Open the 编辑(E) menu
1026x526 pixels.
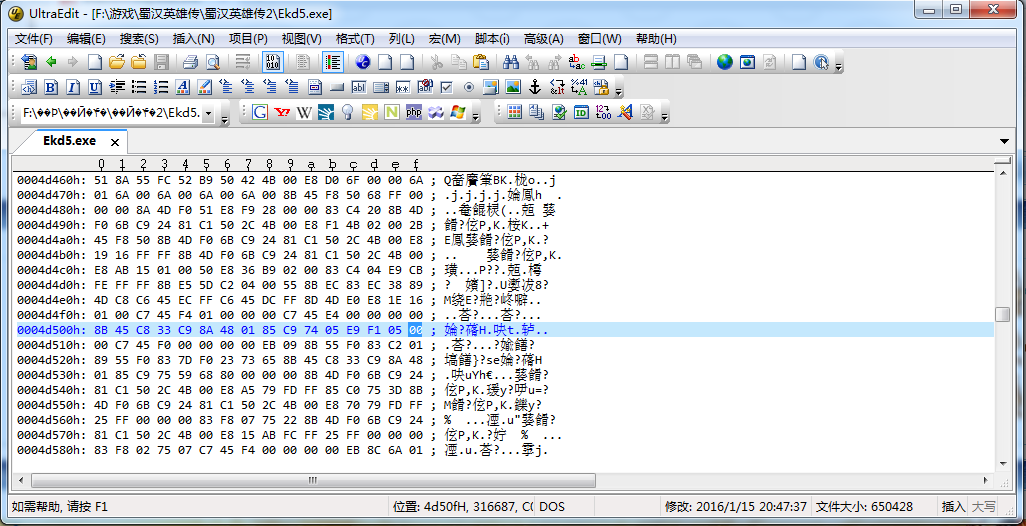[x=86, y=39]
